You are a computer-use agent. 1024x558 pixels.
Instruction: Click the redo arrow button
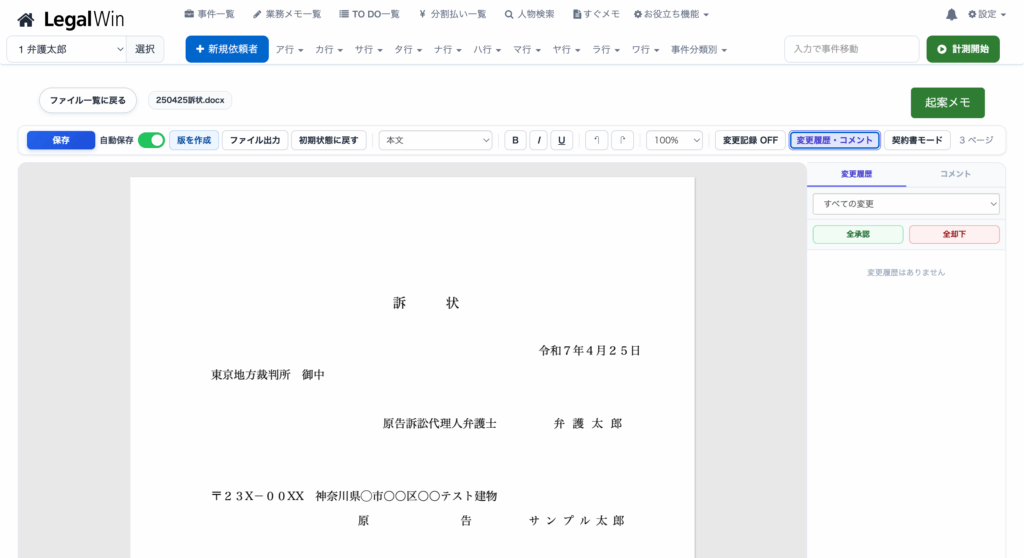(622, 140)
